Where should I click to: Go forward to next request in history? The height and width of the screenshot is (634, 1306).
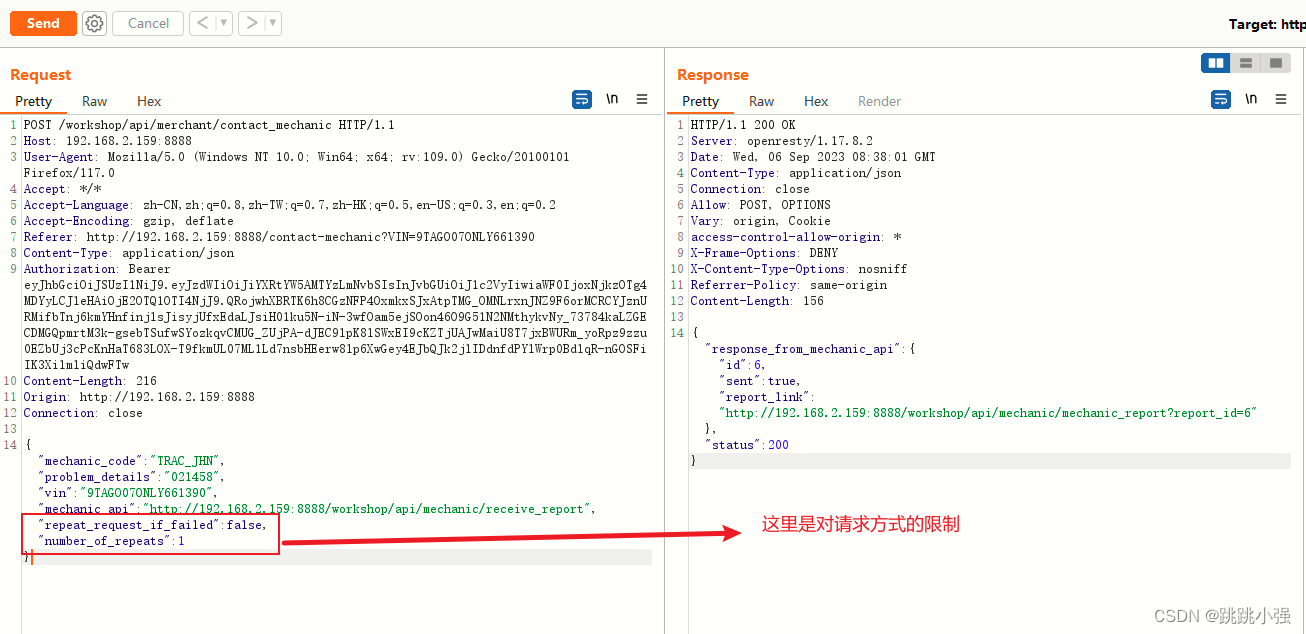[252, 23]
